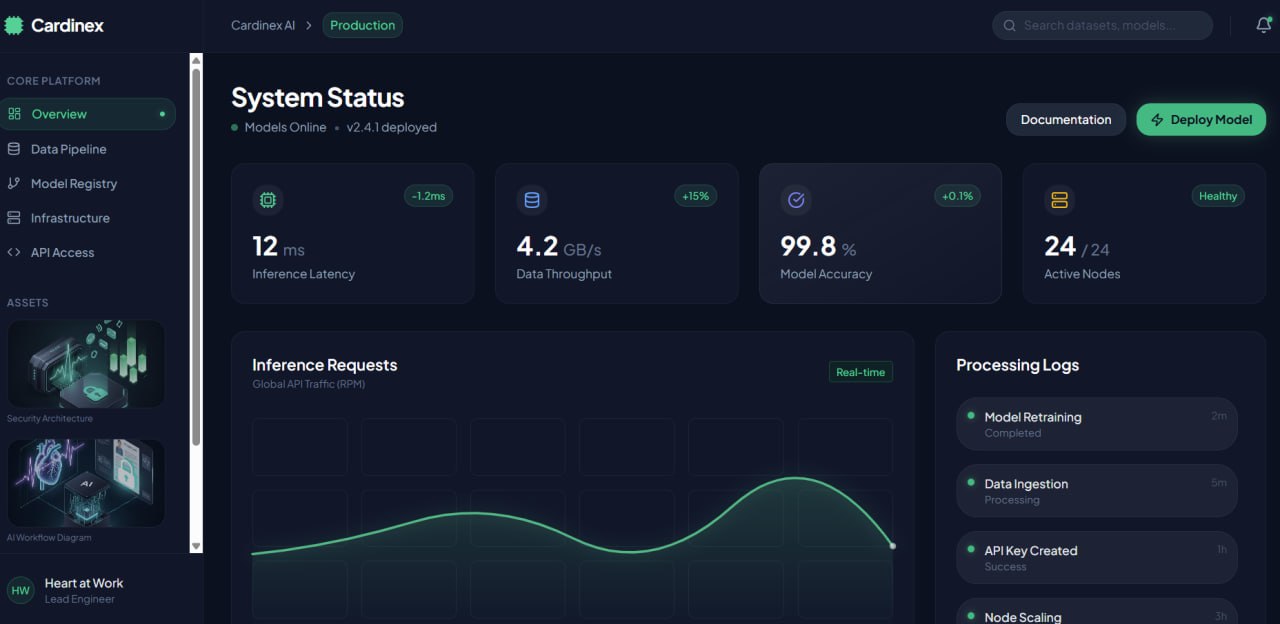Click the Data Pipeline database icon
Image resolution: width=1280 pixels, height=624 pixels.
pos(14,149)
